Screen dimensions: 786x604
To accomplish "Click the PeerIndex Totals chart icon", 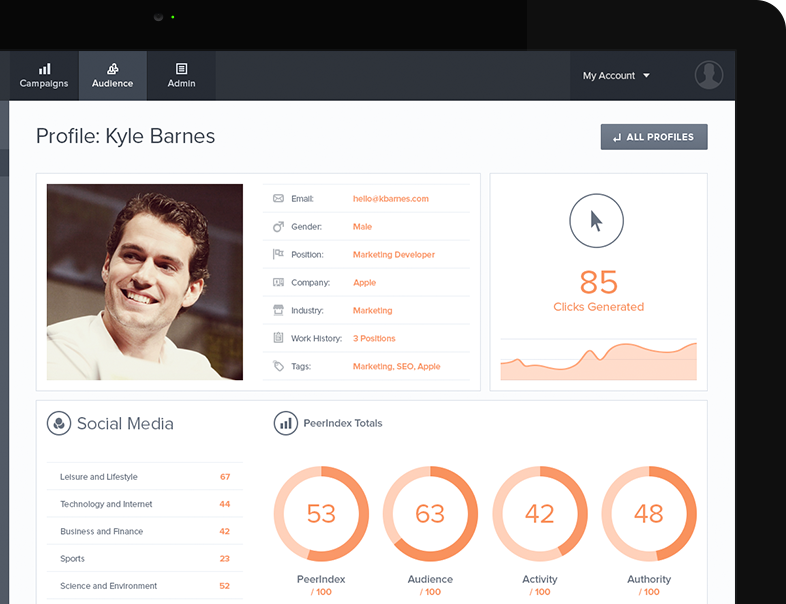I will point(286,423).
